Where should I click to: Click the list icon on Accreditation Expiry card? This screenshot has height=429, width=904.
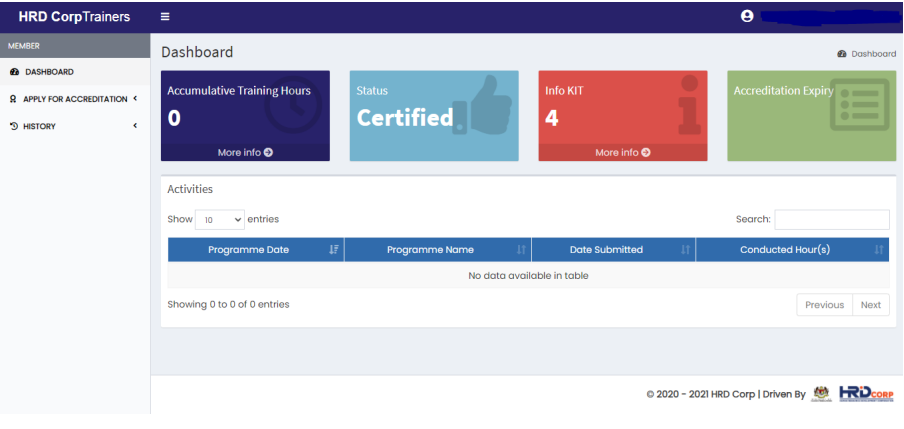[860, 104]
